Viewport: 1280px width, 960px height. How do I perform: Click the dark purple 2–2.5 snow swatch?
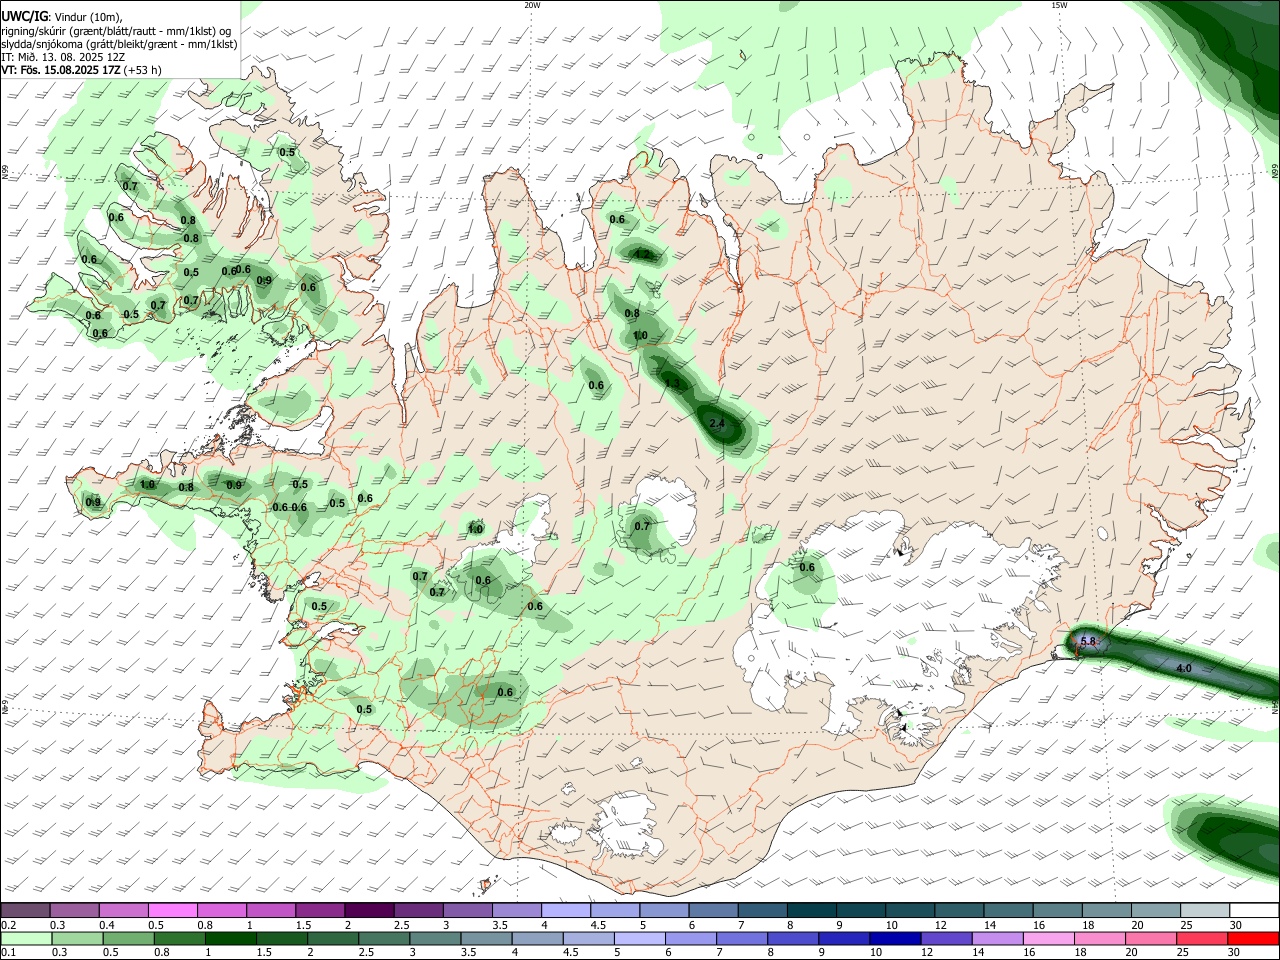tap(369, 910)
